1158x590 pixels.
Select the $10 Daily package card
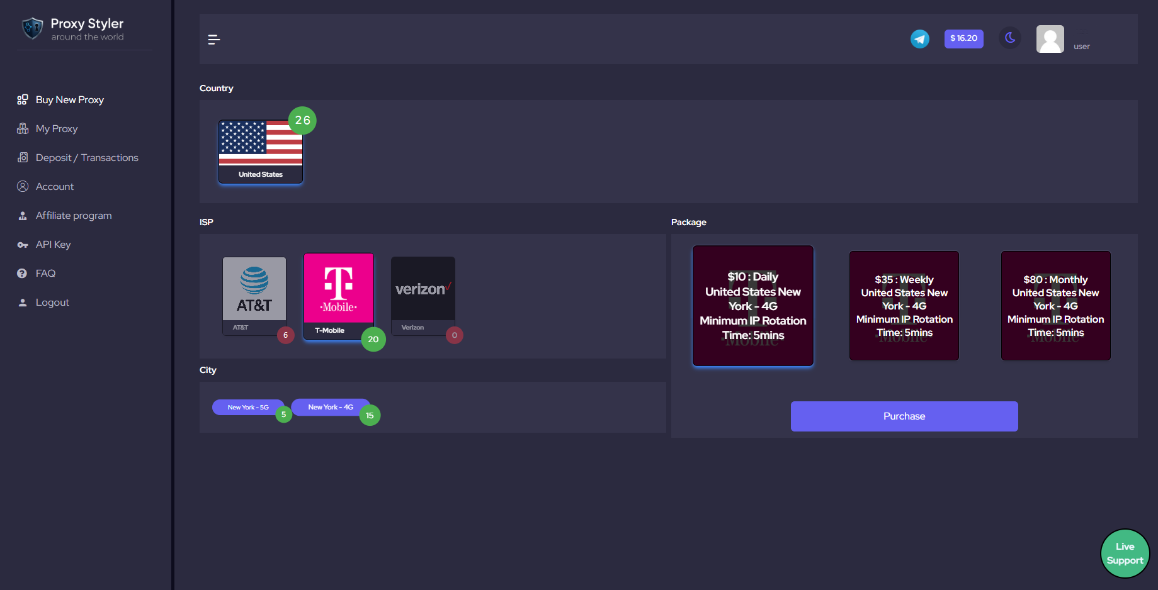click(753, 306)
